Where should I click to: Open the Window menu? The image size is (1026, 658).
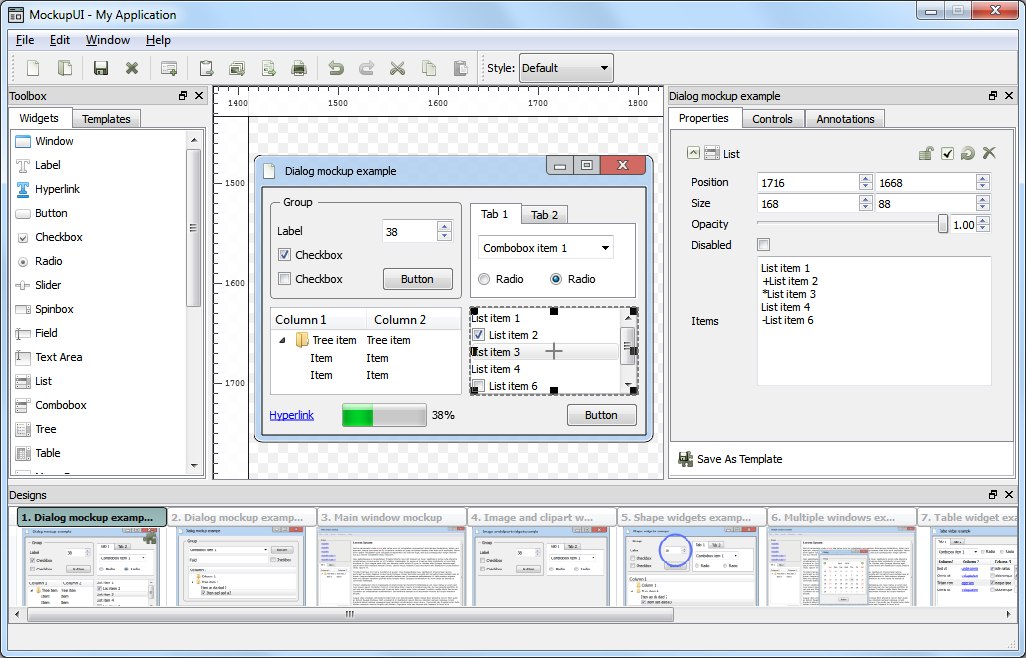[107, 40]
